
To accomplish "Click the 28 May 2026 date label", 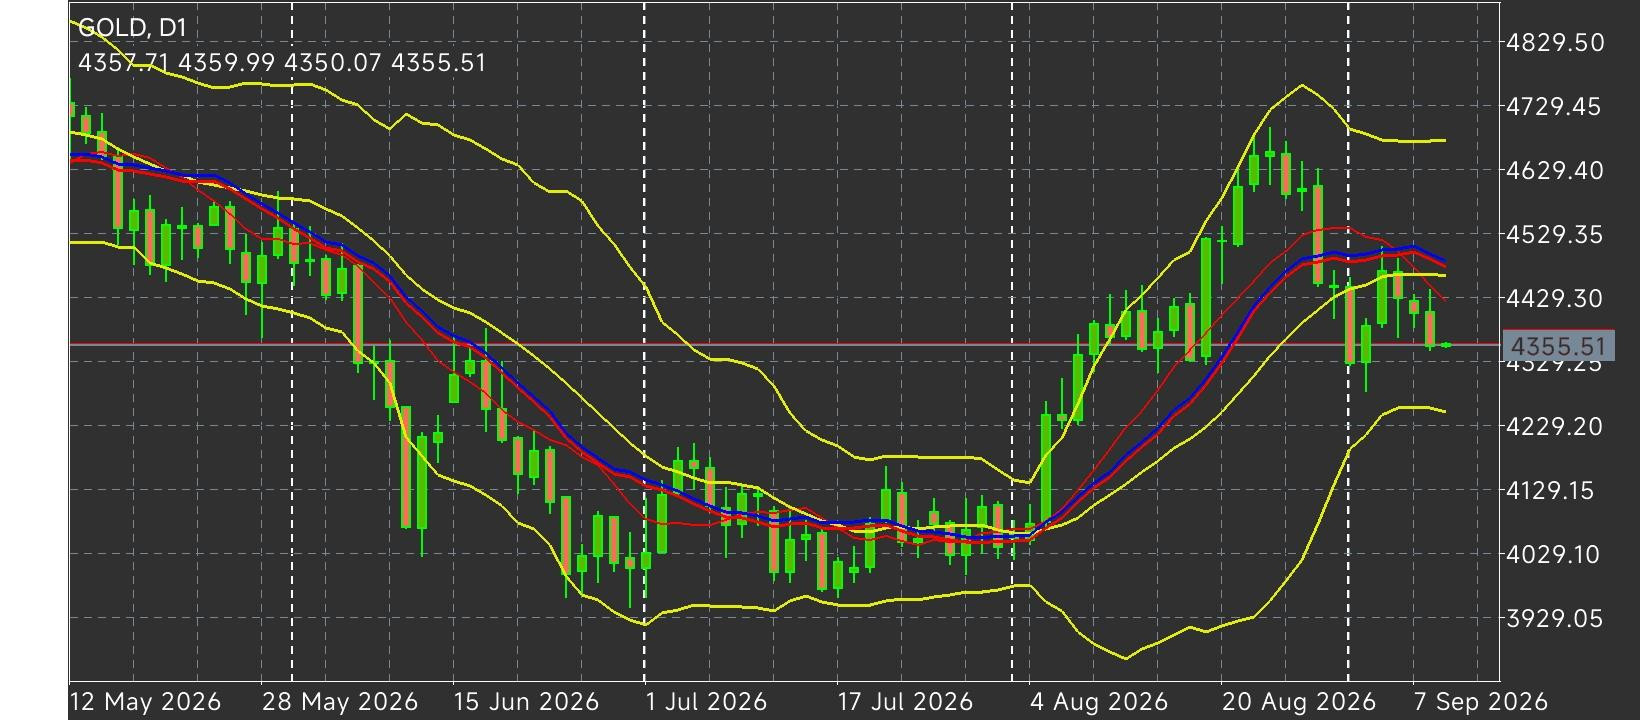I will pos(340,701).
